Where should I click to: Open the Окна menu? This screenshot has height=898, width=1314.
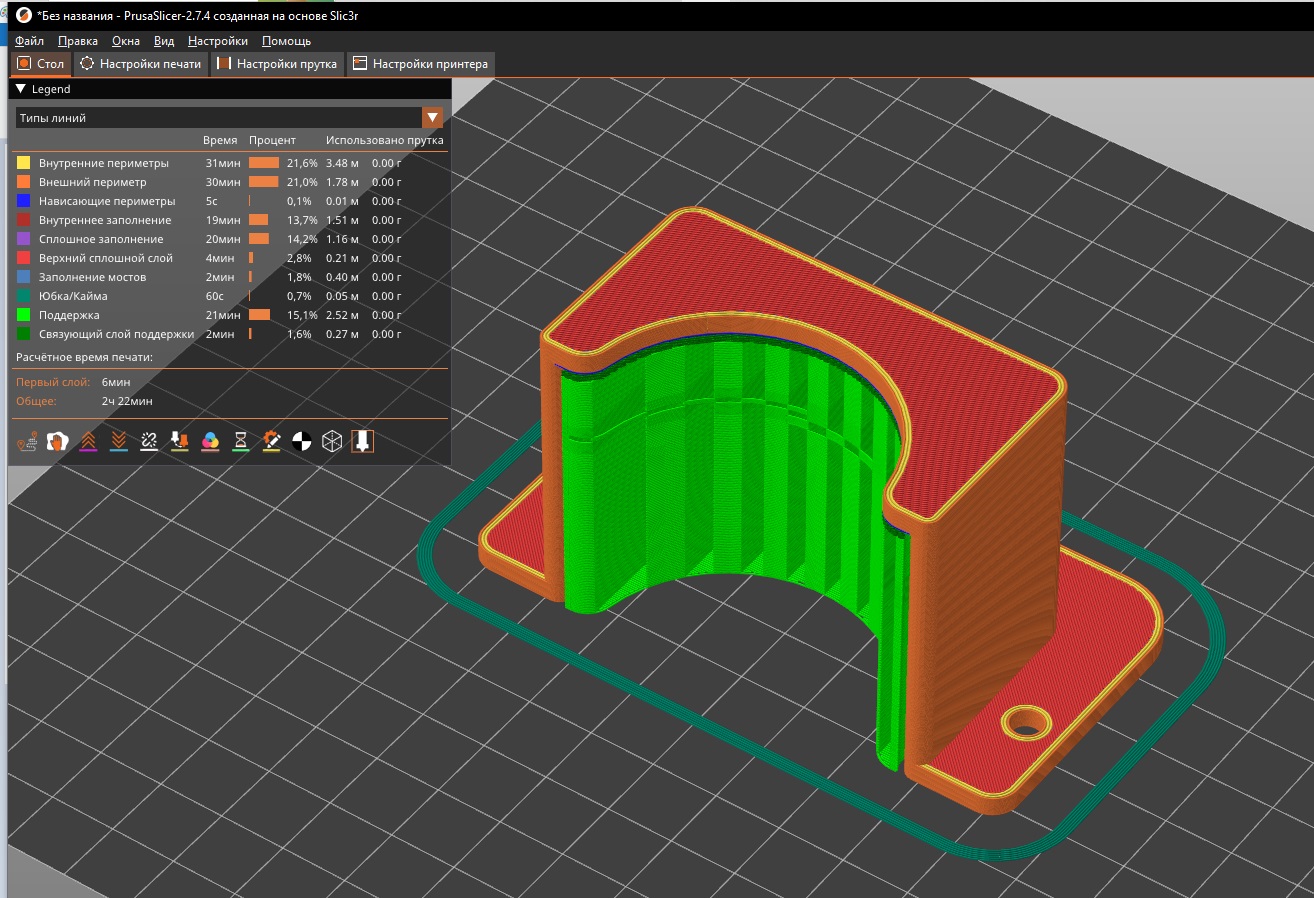click(126, 41)
